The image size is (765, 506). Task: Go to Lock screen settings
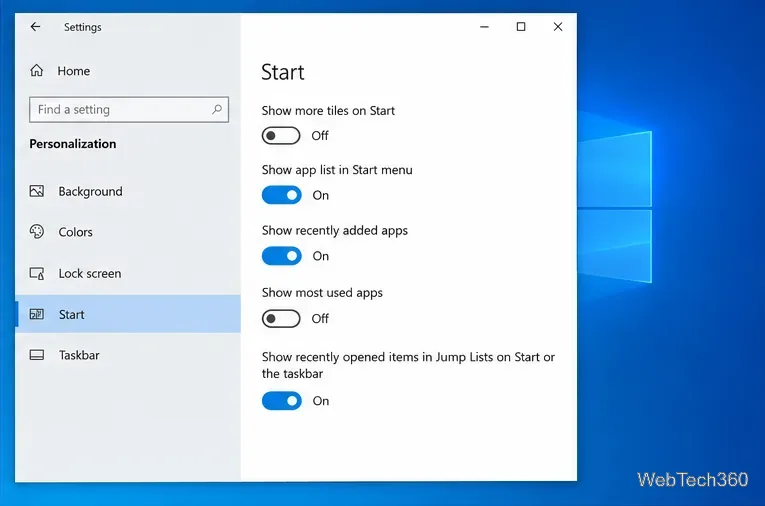coord(128,273)
